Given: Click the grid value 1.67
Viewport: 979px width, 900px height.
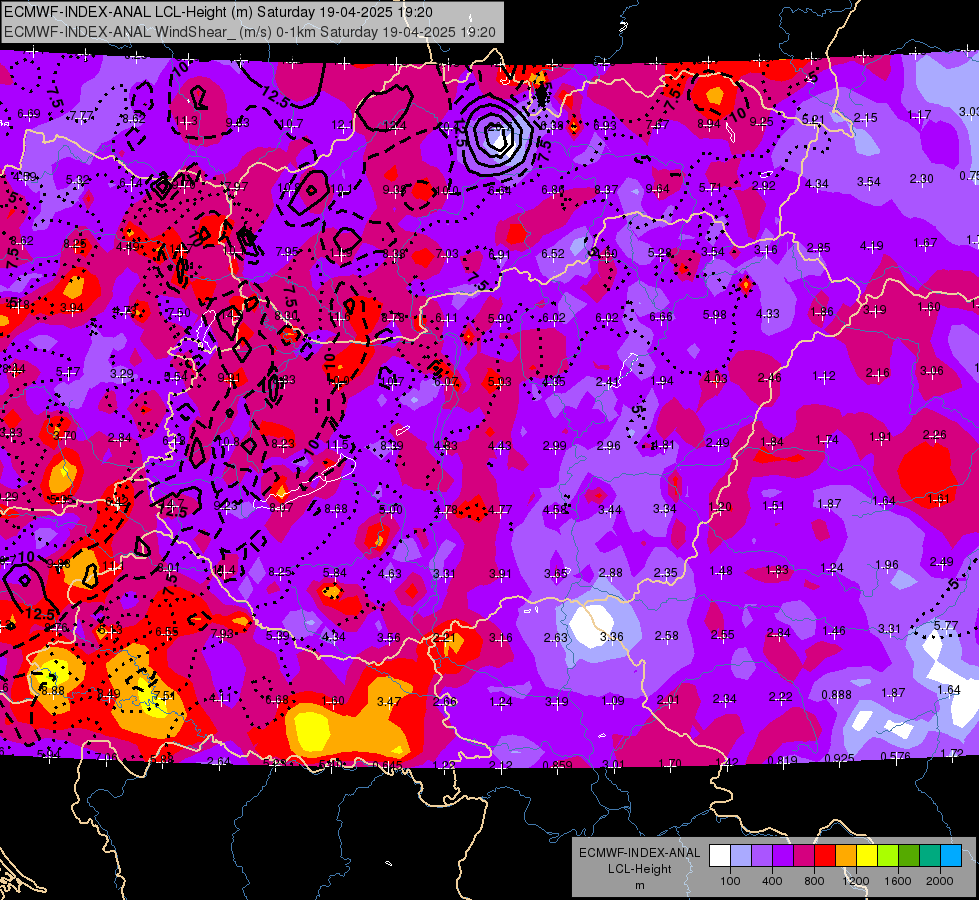Looking at the screenshot, I should point(925,243).
